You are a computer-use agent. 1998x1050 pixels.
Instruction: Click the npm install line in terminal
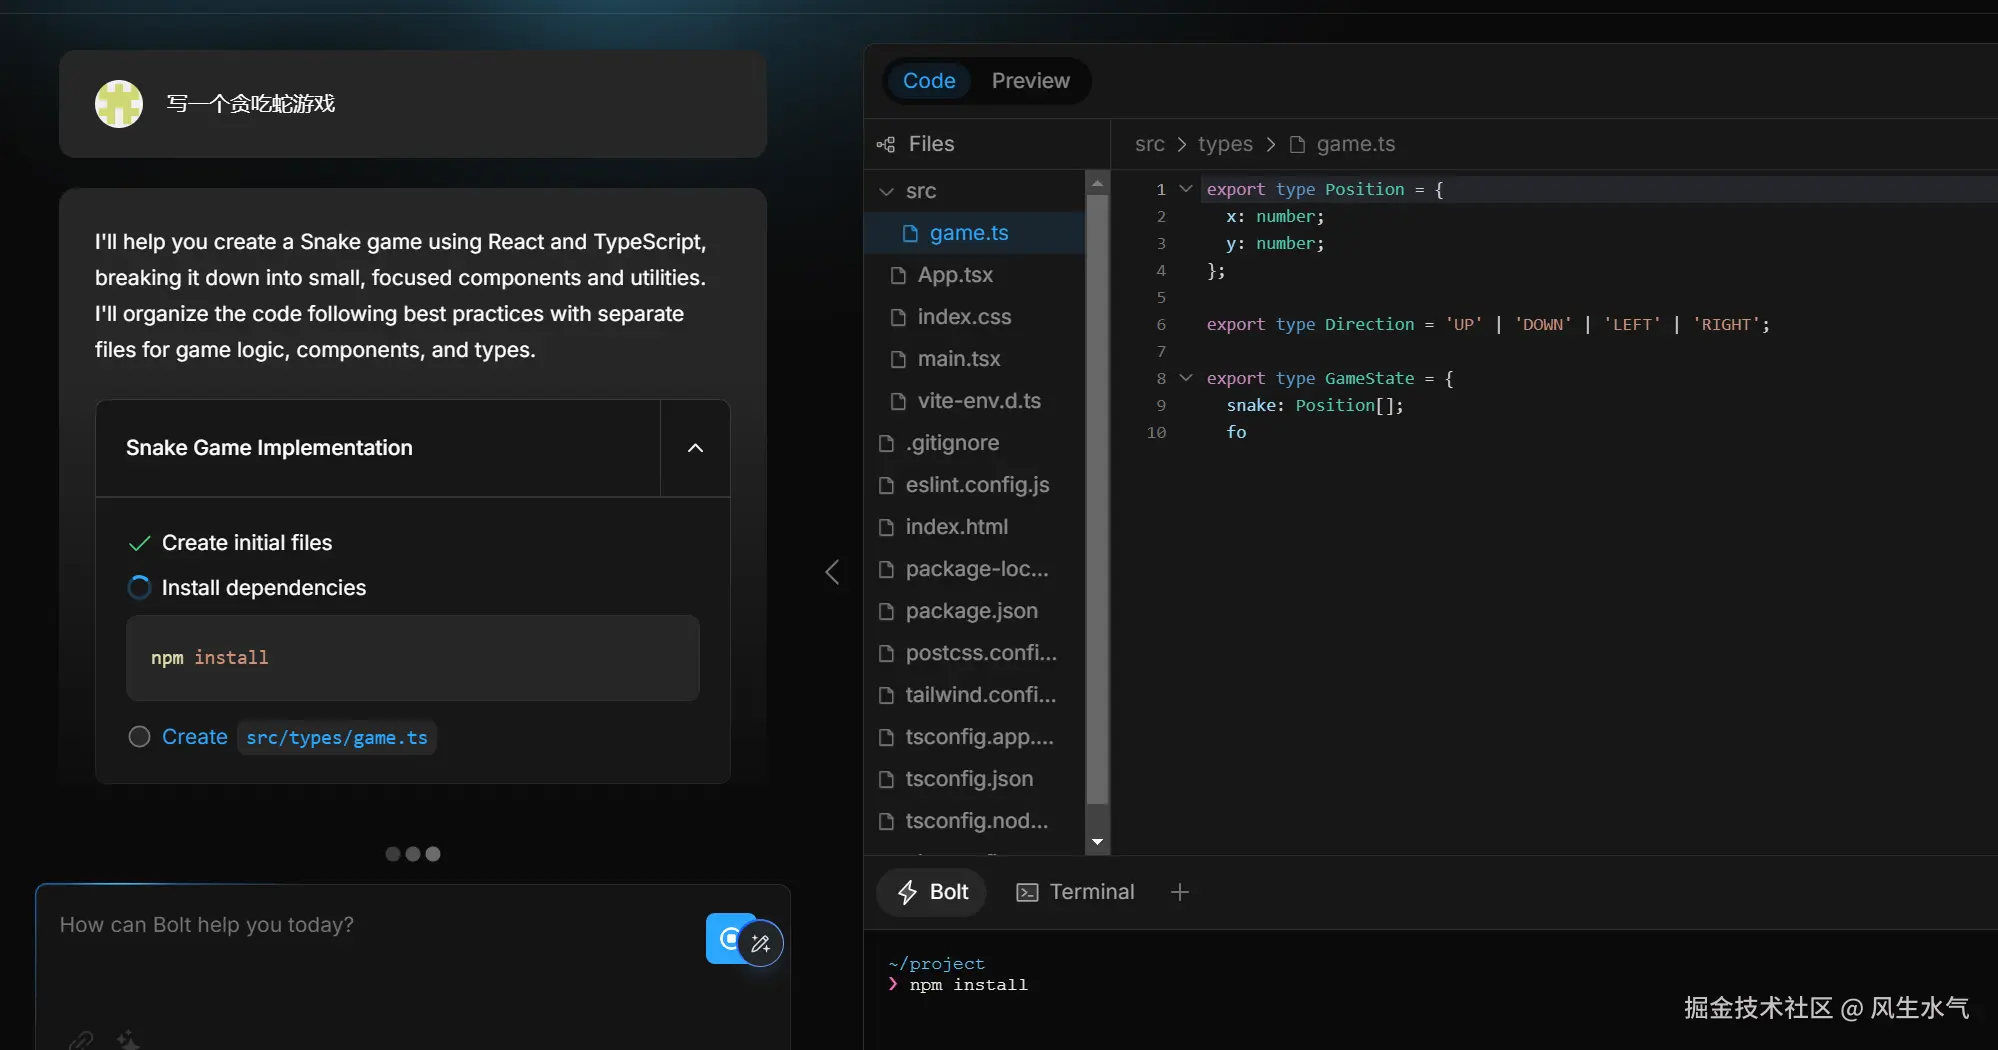pyautogui.click(x=968, y=985)
